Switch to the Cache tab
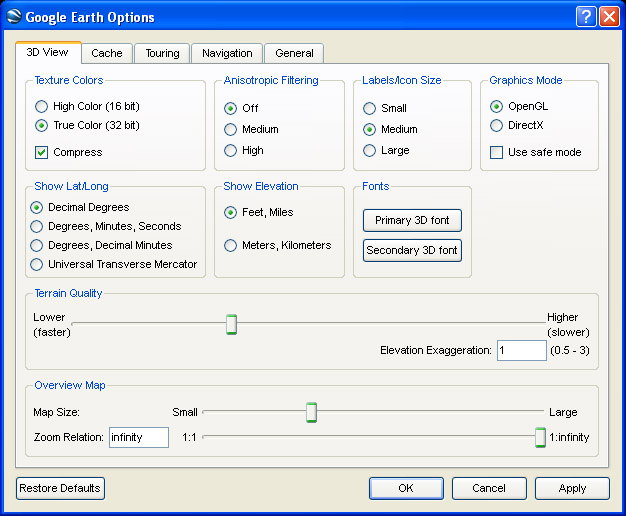The image size is (626, 516). [x=107, y=53]
